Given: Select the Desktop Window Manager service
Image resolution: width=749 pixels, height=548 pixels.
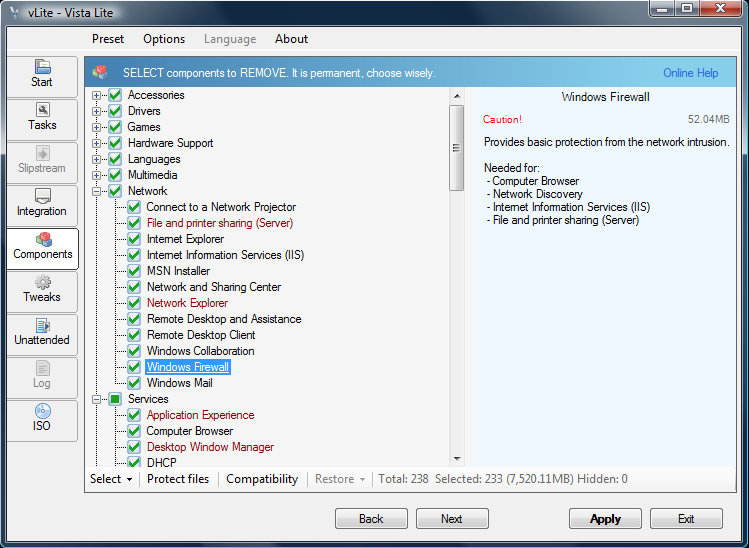Looking at the screenshot, I should [210, 447].
